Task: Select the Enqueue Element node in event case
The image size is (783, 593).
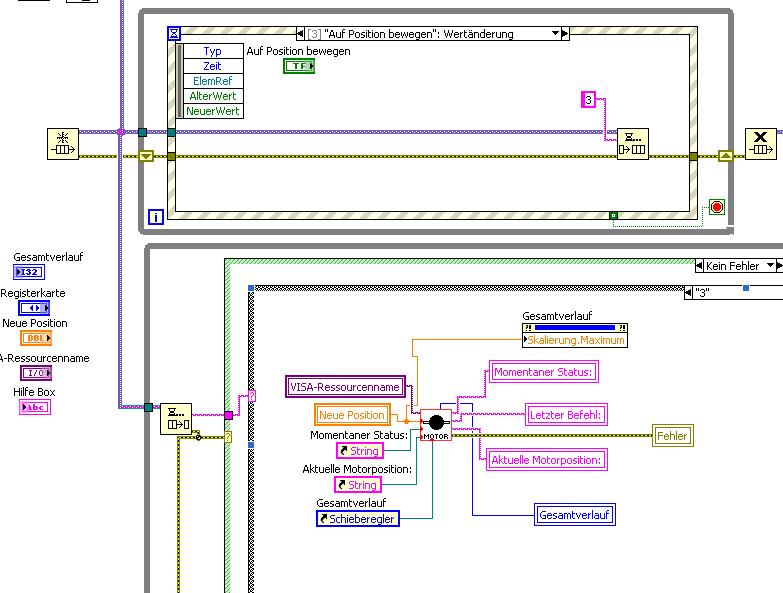Action: [633, 144]
